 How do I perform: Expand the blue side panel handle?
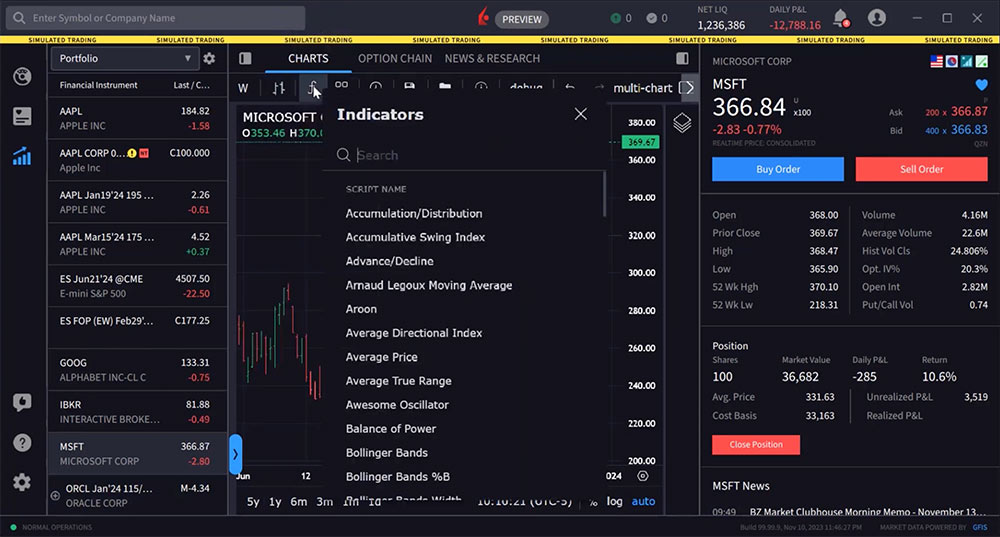tap(236, 454)
